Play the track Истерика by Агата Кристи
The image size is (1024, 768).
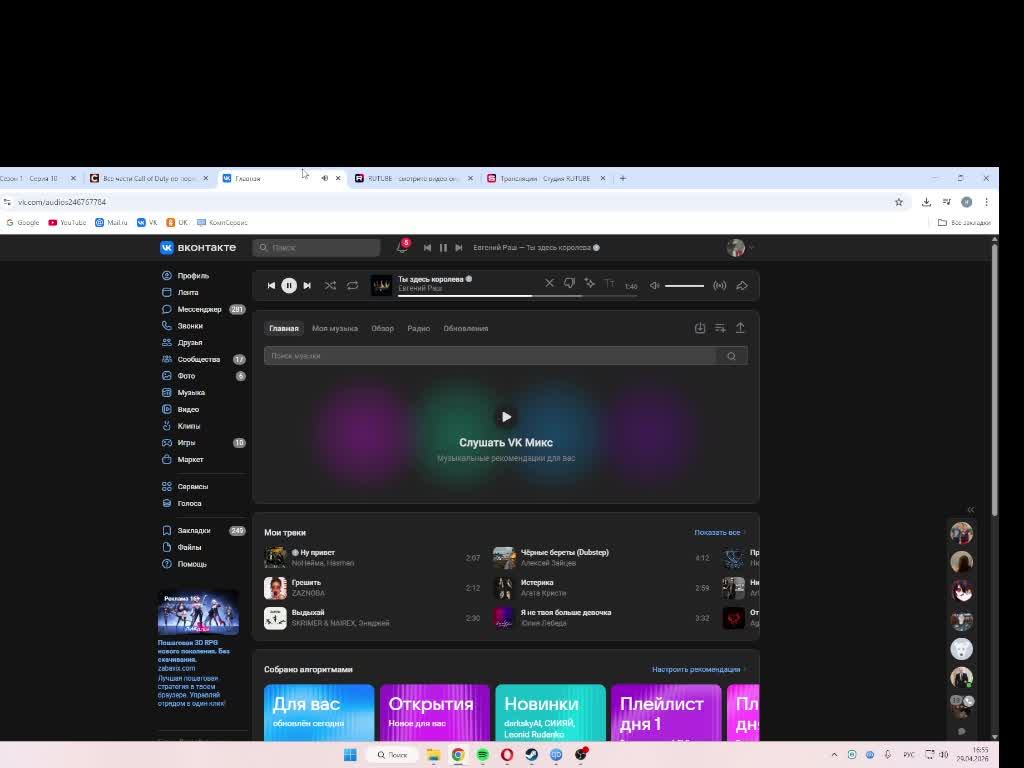click(x=601, y=588)
